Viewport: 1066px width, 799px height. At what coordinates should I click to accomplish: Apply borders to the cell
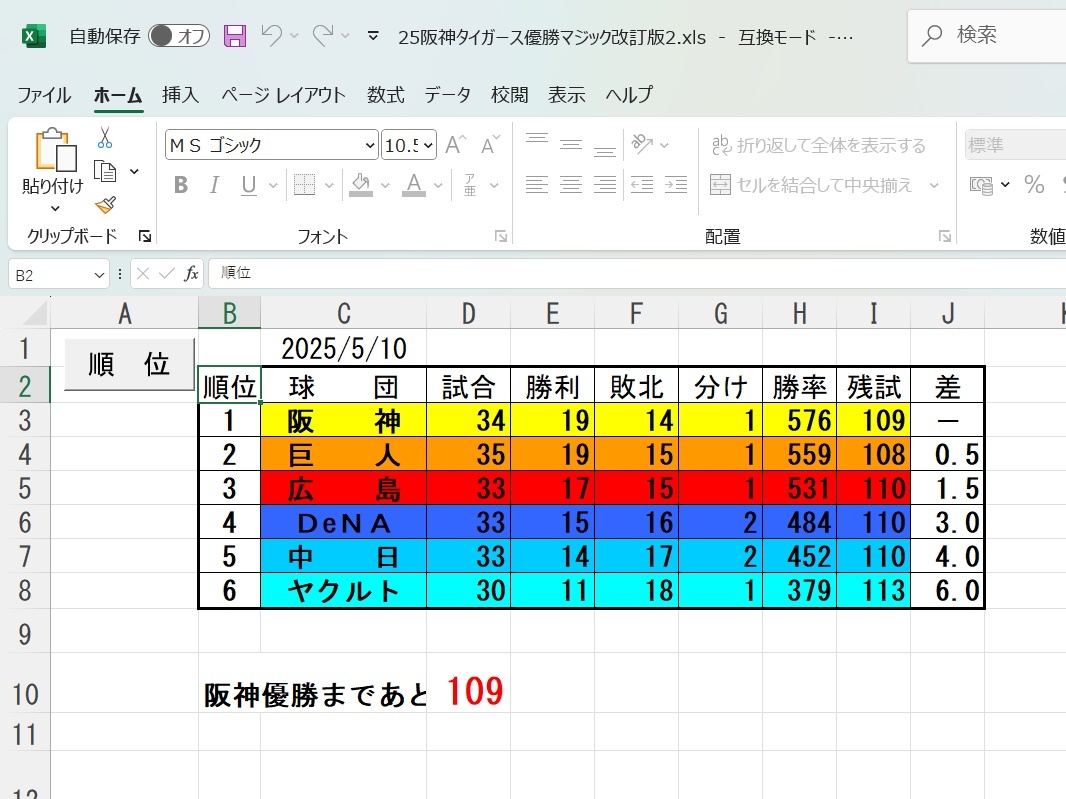pyautogui.click(x=304, y=184)
